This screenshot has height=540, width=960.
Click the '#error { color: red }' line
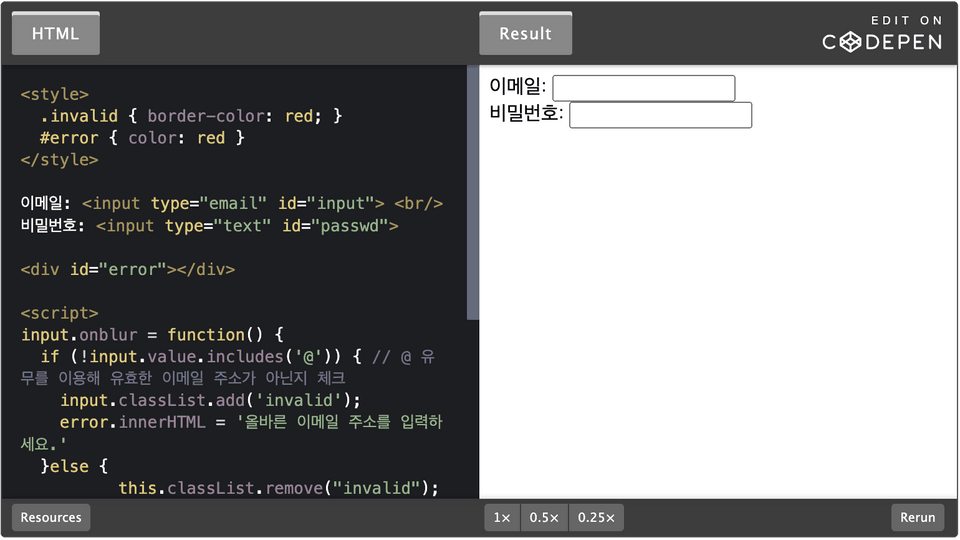142,138
